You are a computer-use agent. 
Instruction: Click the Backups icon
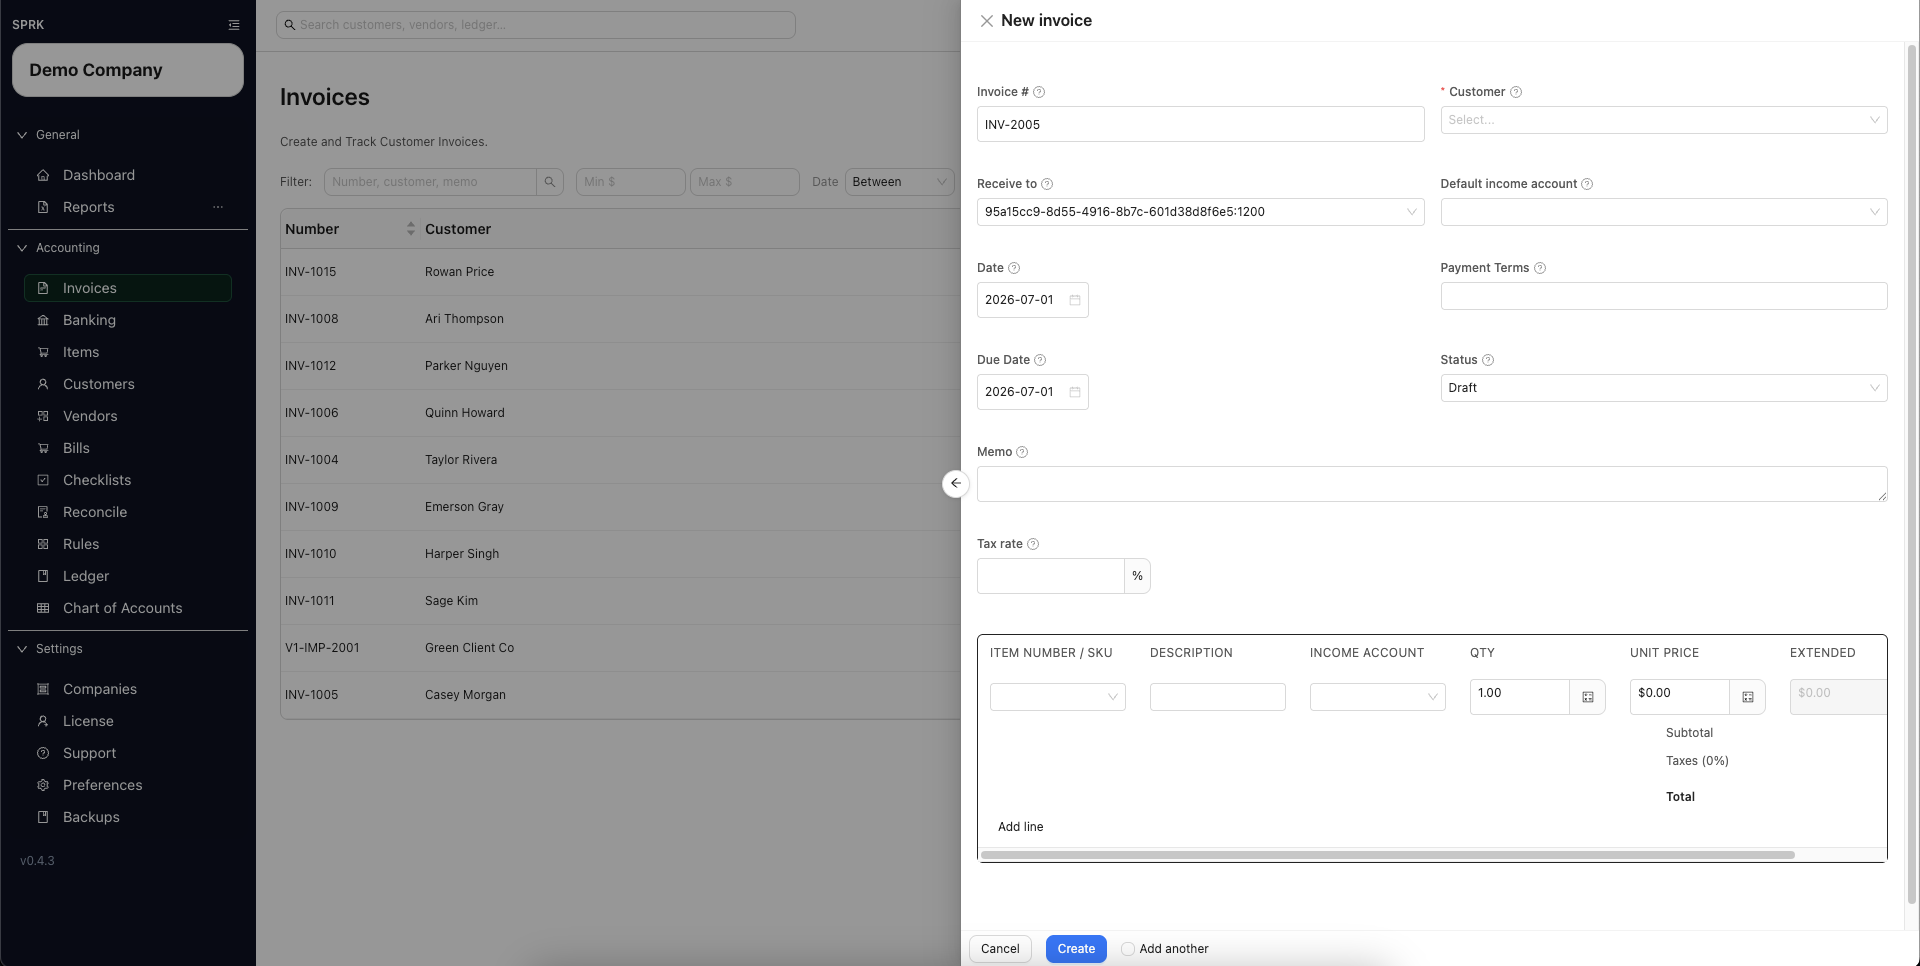click(x=43, y=817)
